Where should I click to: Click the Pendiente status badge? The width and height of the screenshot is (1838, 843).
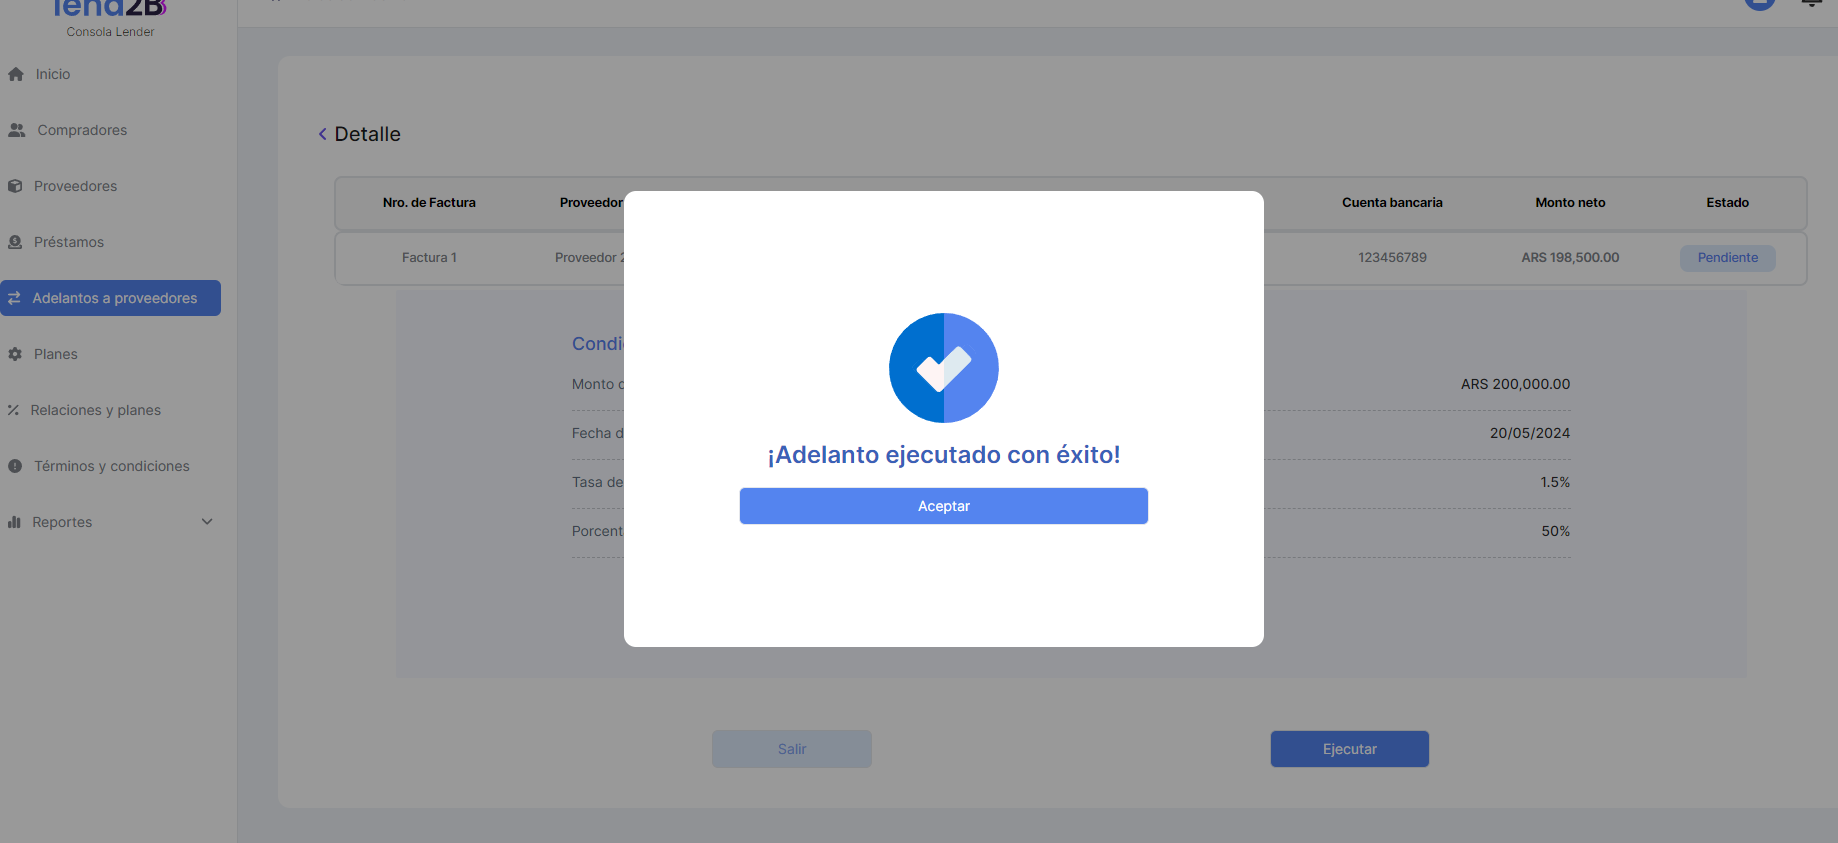tap(1727, 258)
